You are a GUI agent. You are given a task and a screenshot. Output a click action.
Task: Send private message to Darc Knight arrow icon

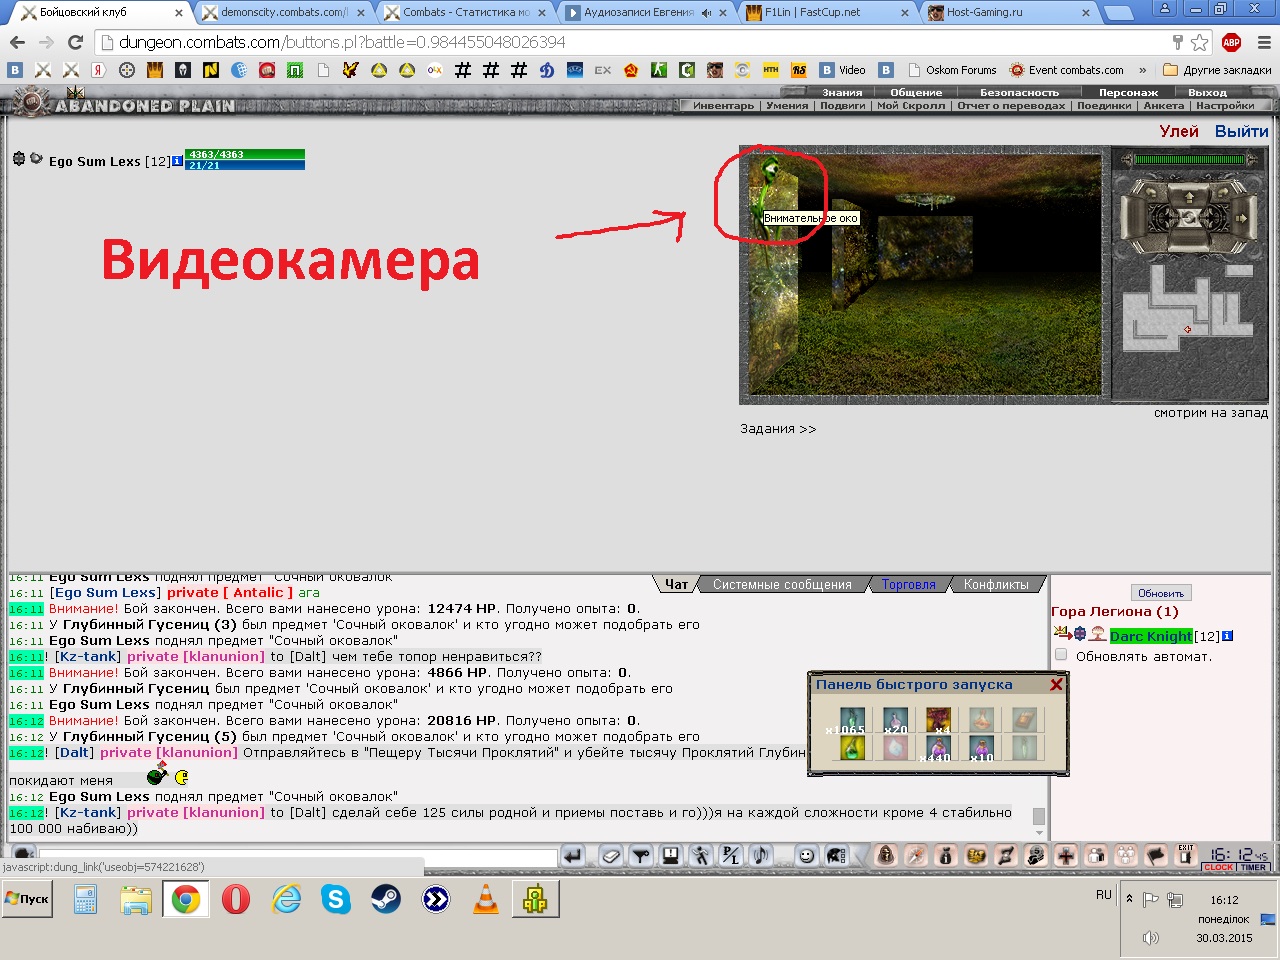point(1062,635)
